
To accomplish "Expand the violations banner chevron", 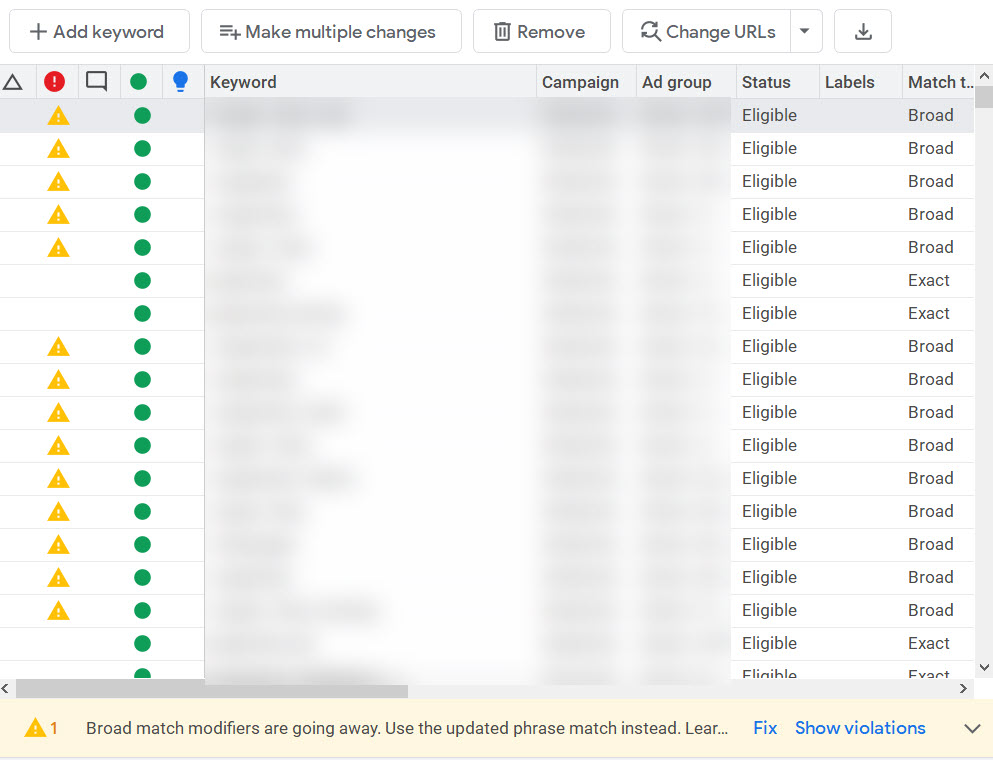I will click(971, 728).
